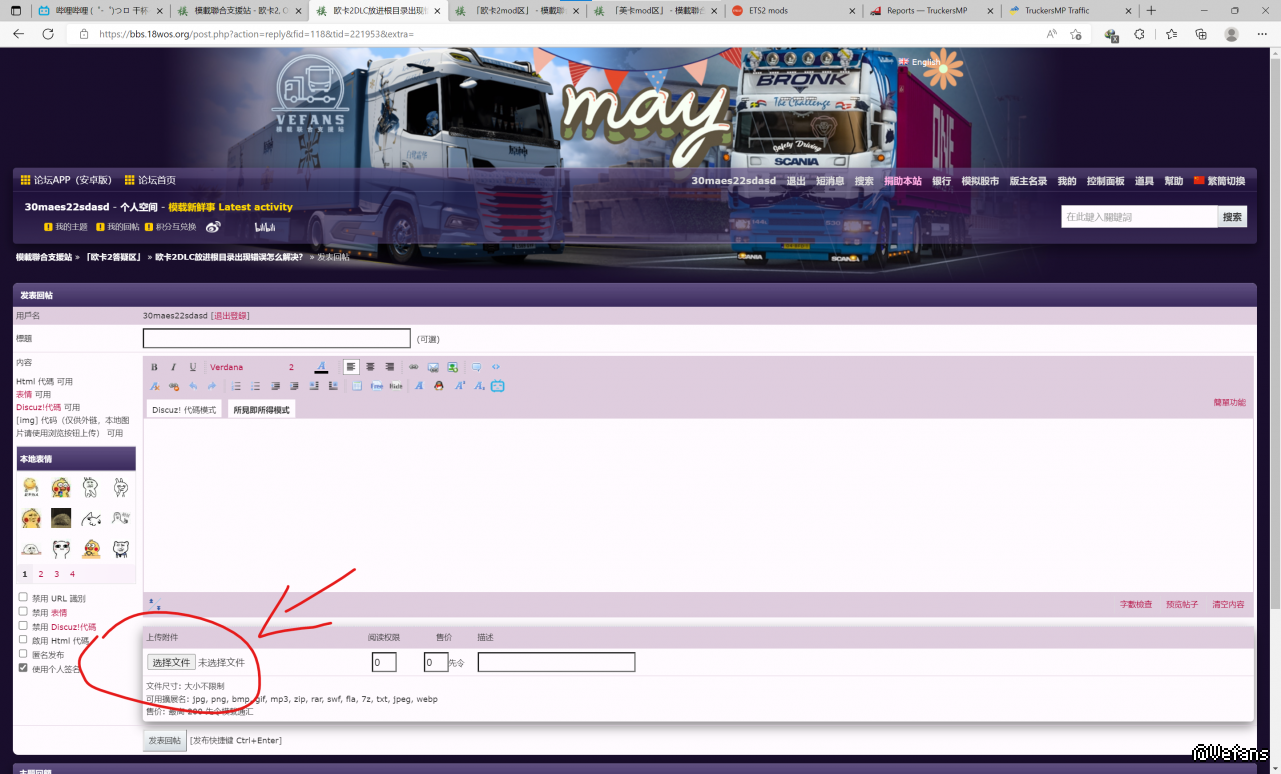Image resolution: width=1281 pixels, height=774 pixels.
Task: Insert Free content tag icon
Action: click(x=377, y=386)
